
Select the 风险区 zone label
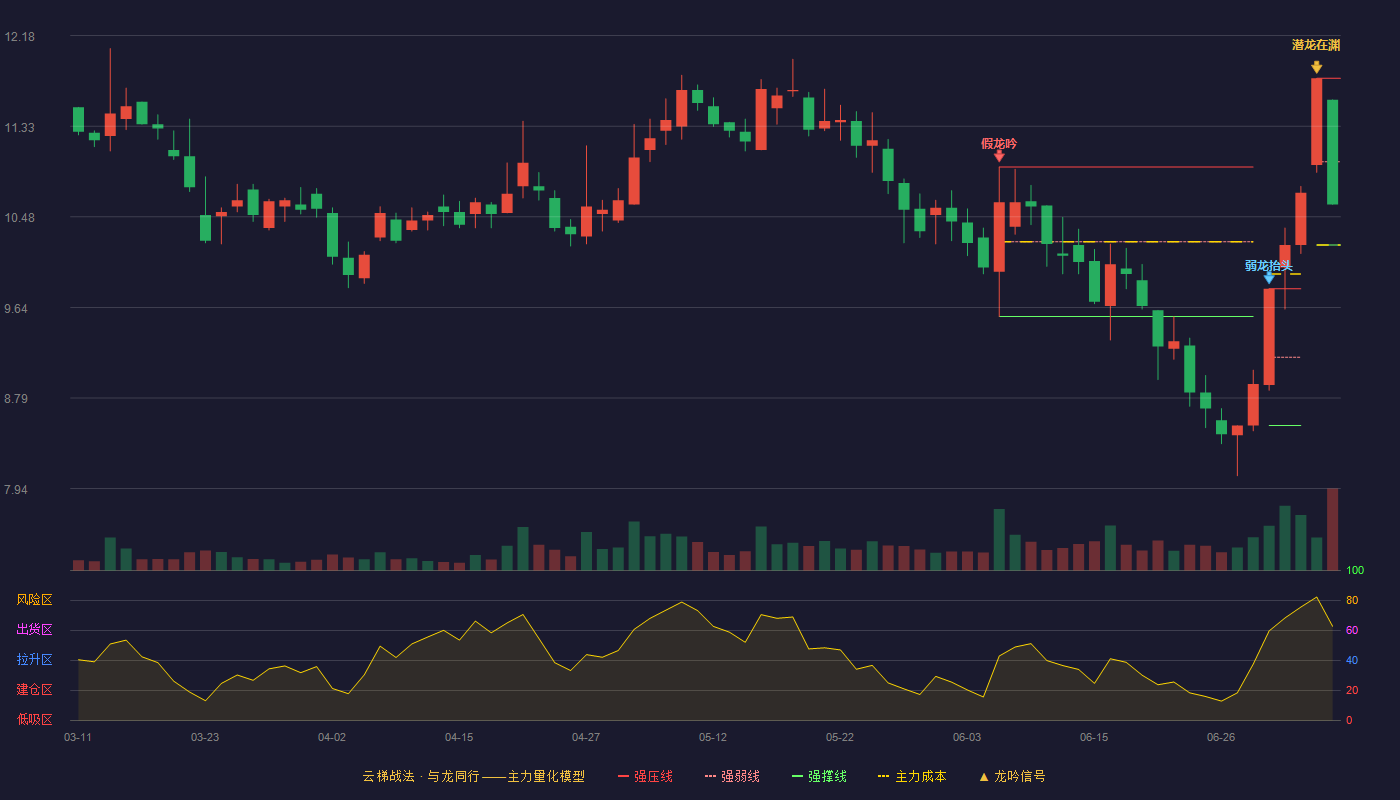tap(35, 600)
